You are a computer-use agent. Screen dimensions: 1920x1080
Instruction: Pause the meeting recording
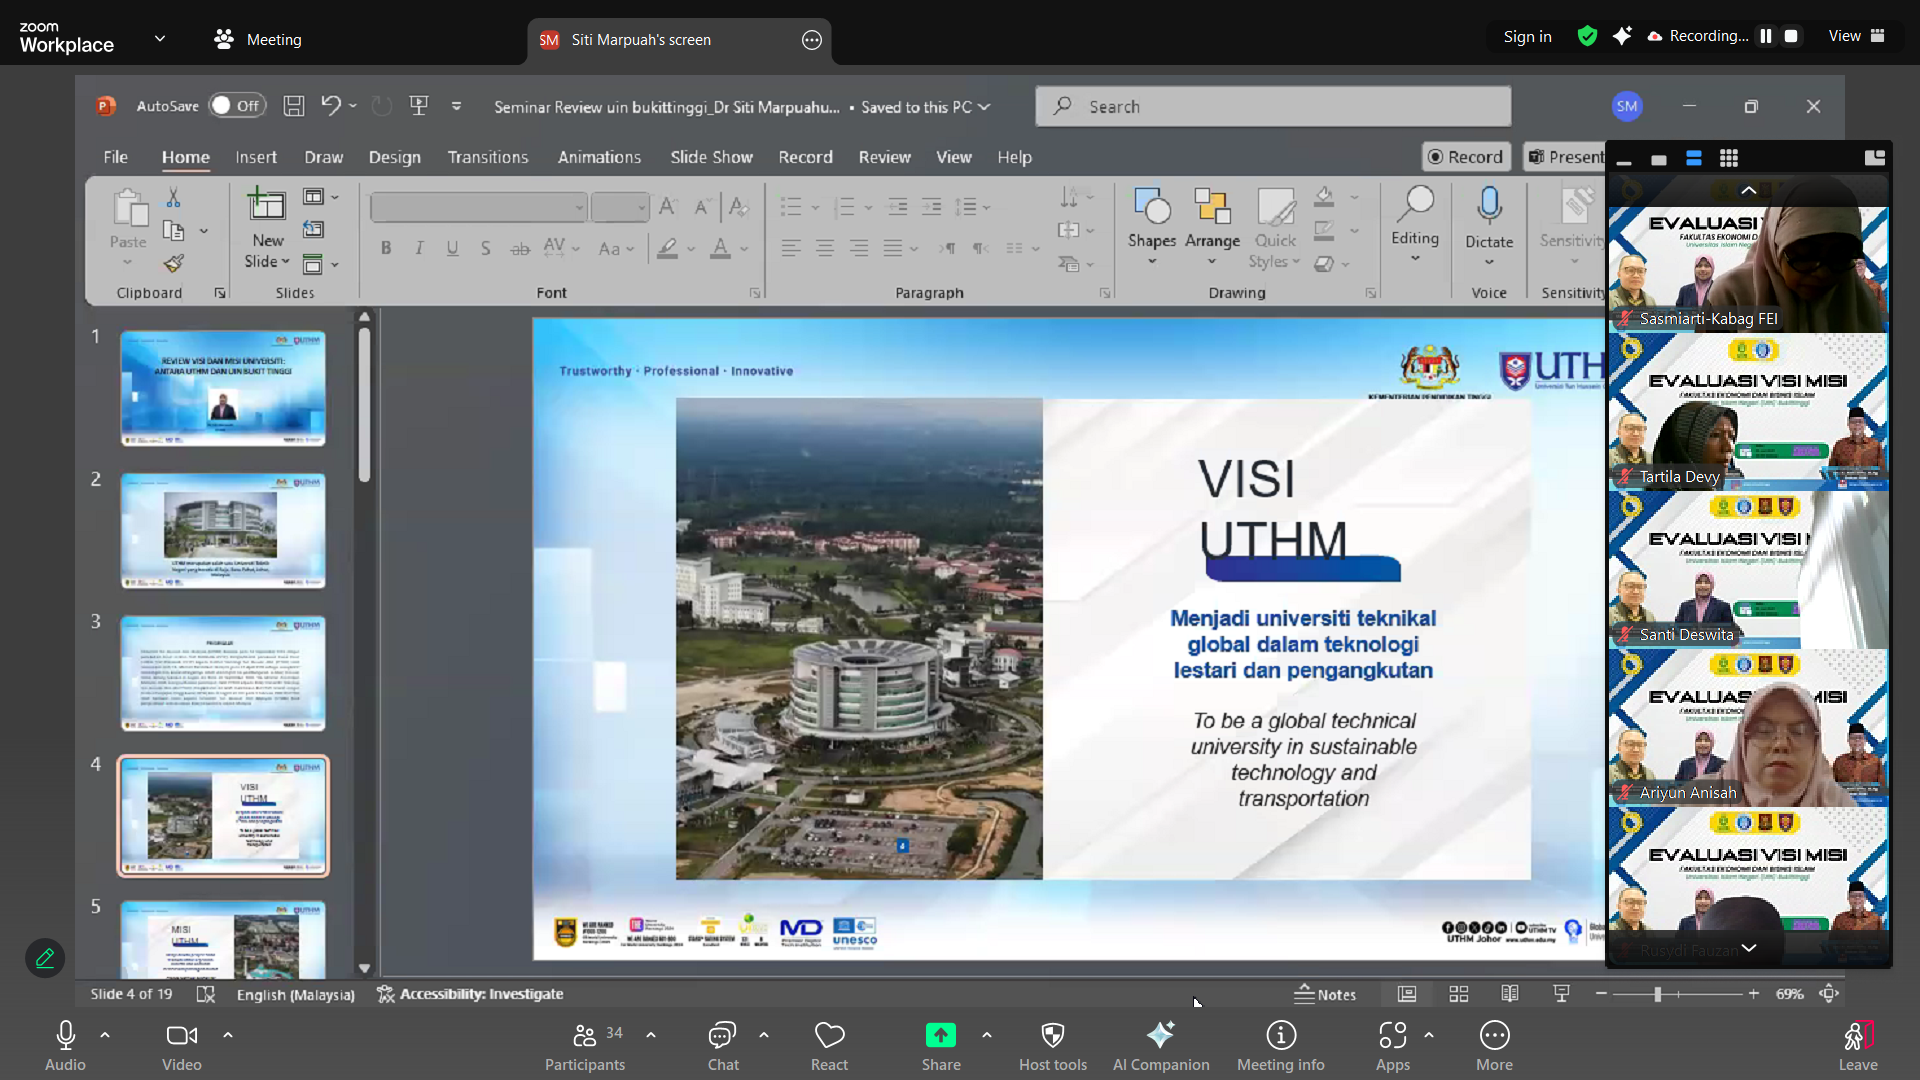(1766, 36)
